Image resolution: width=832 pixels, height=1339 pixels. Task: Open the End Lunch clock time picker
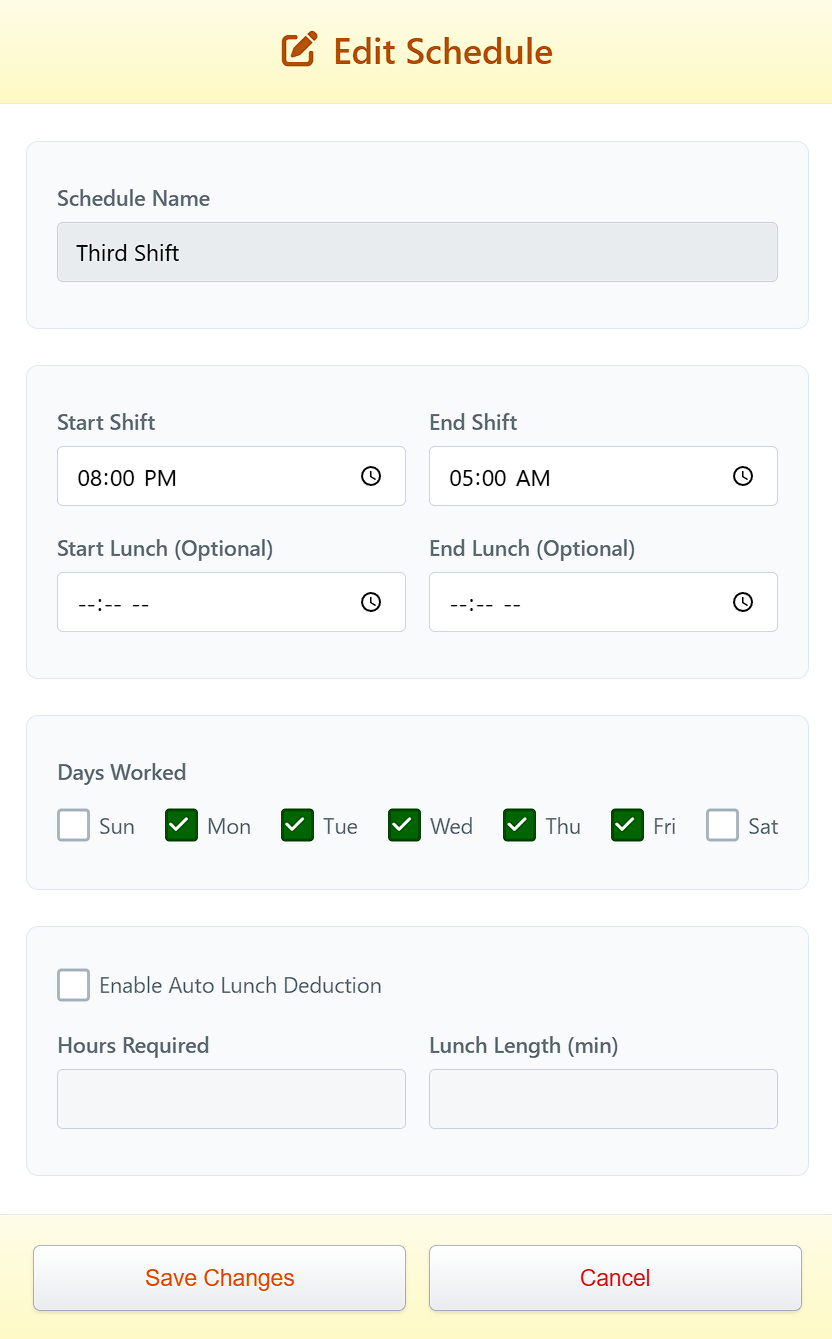[742, 602]
